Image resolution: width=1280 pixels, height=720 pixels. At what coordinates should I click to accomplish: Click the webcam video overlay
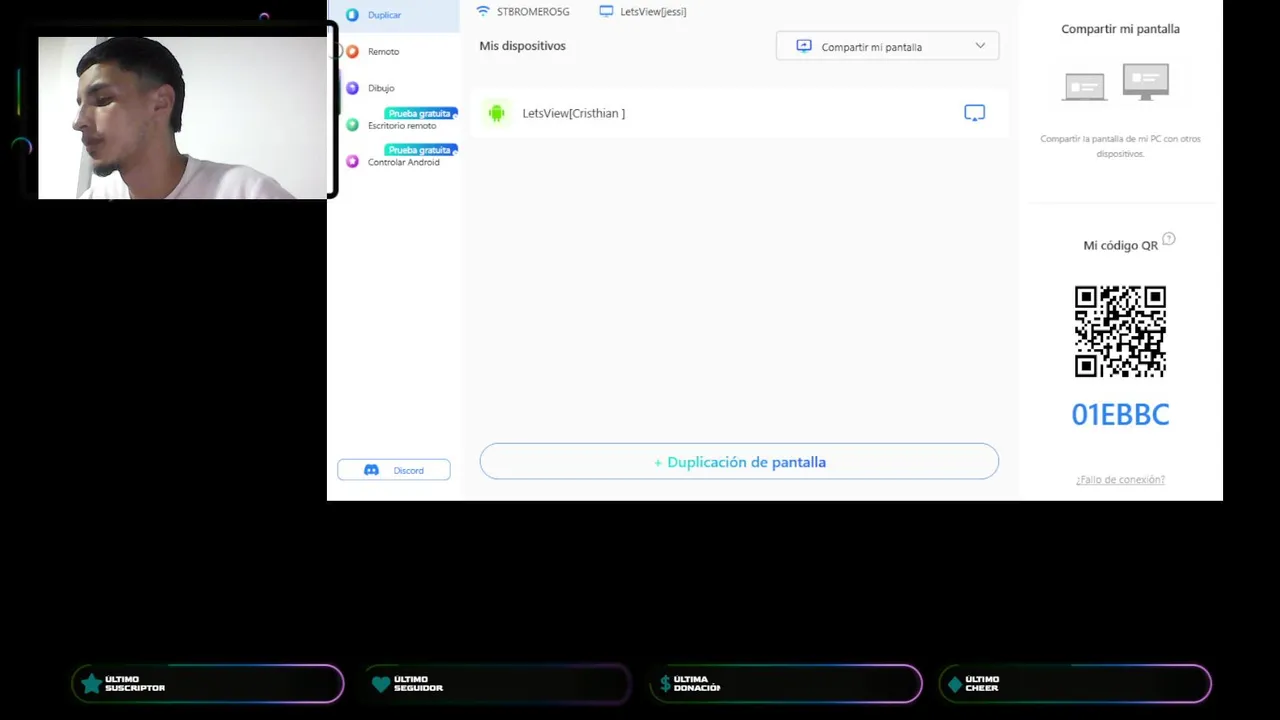click(182, 118)
